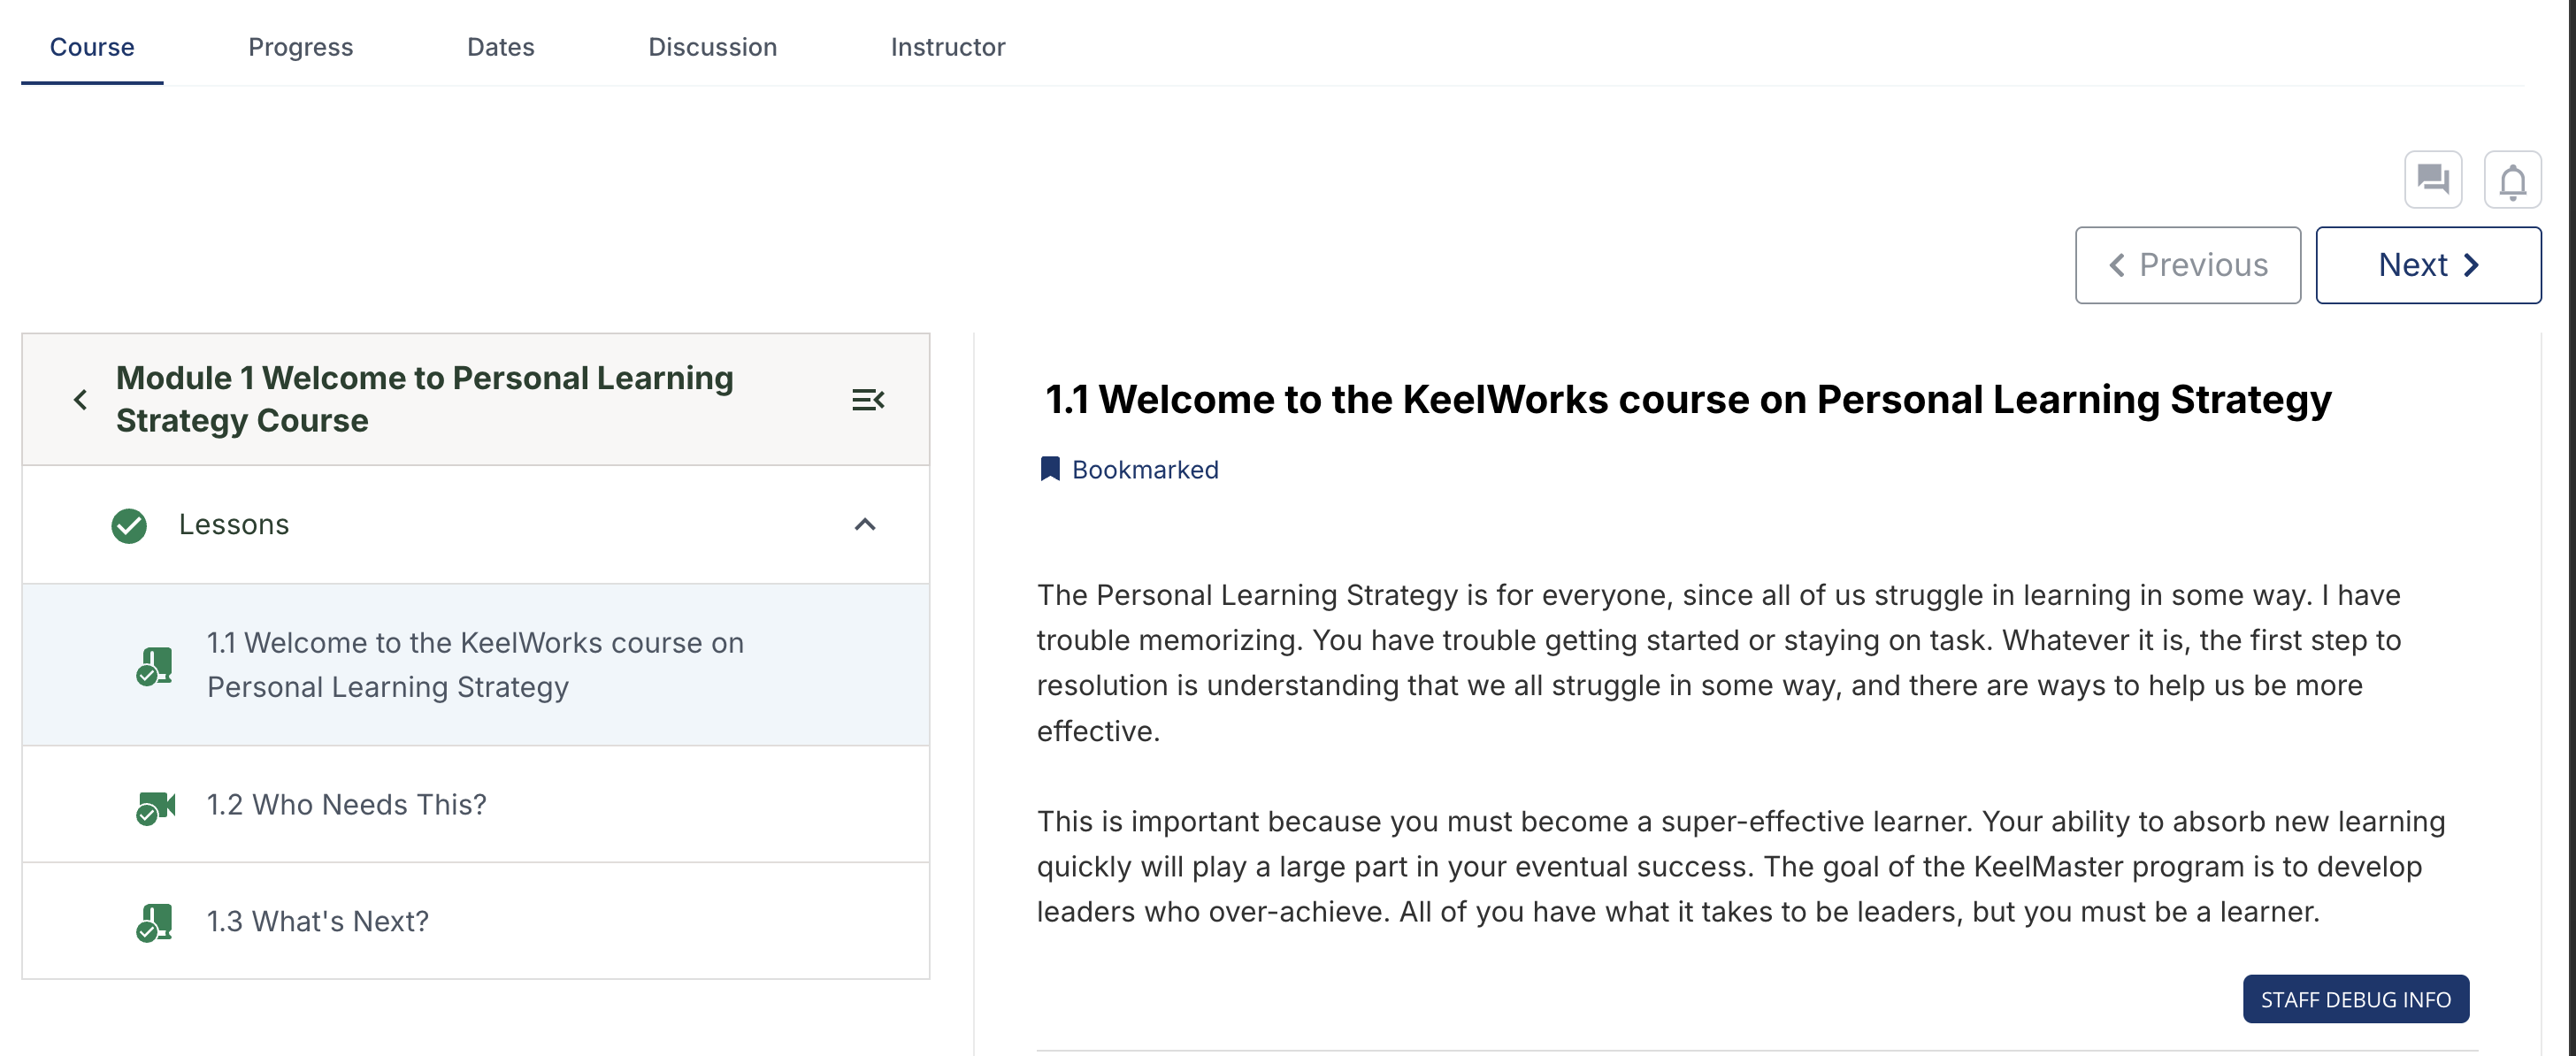Open the Dates tab
2576x1056 pixels.
pyautogui.click(x=501, y=47)
